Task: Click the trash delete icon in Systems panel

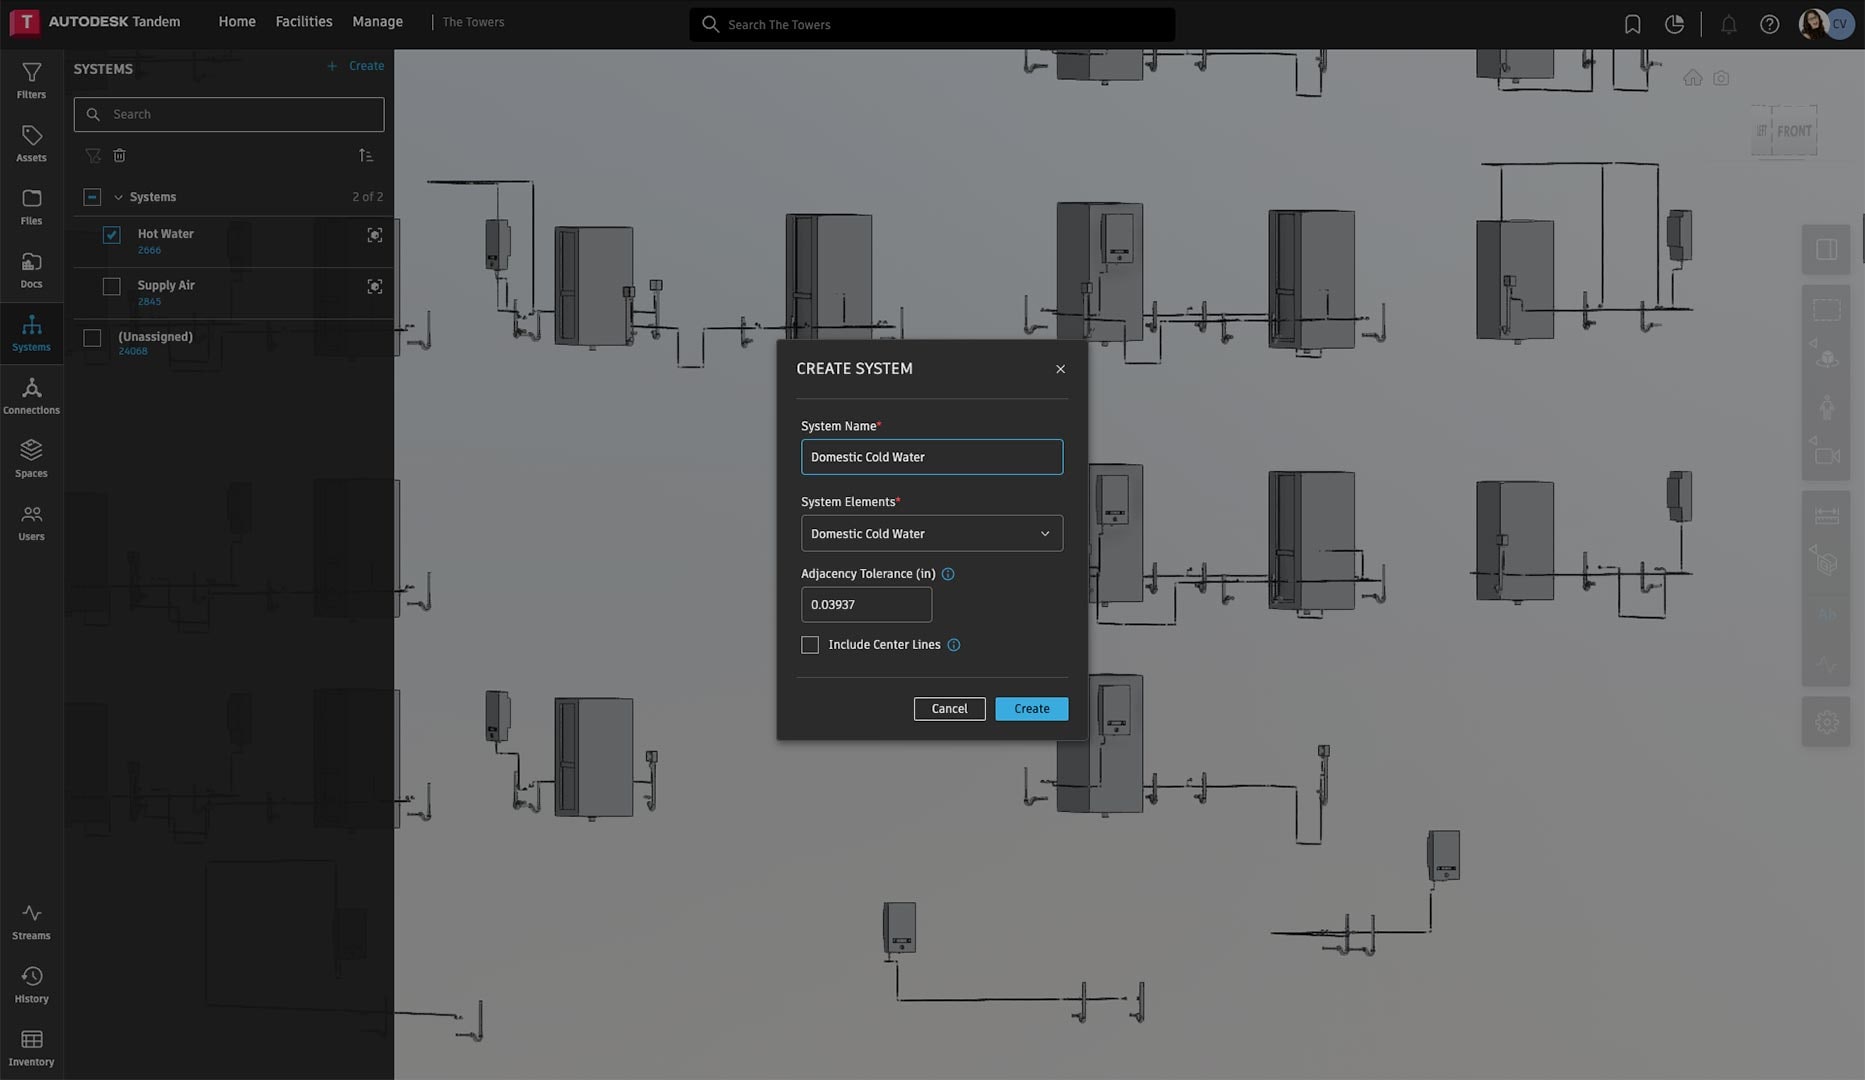Action: click(120, 156)
